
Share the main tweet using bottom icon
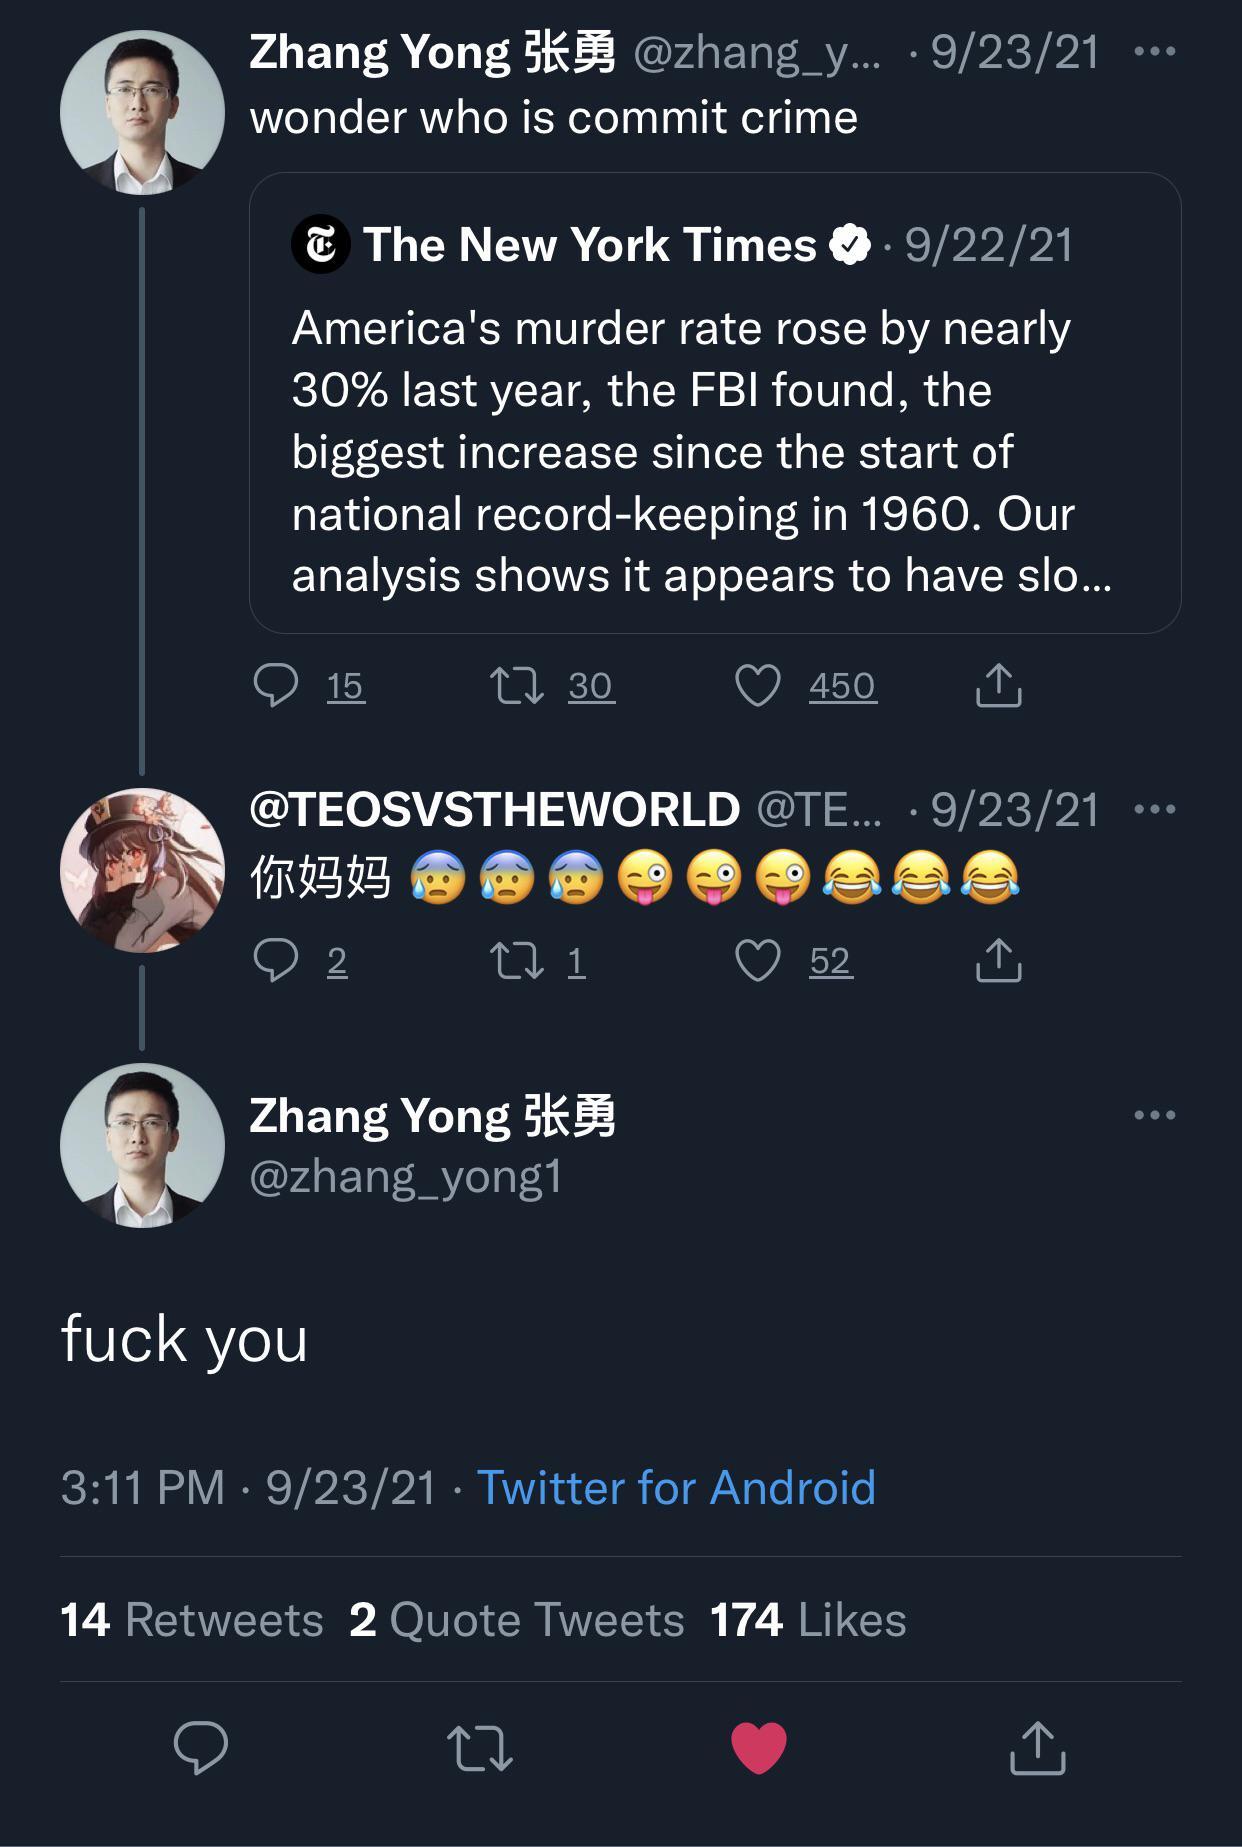coord(1037,1748)
